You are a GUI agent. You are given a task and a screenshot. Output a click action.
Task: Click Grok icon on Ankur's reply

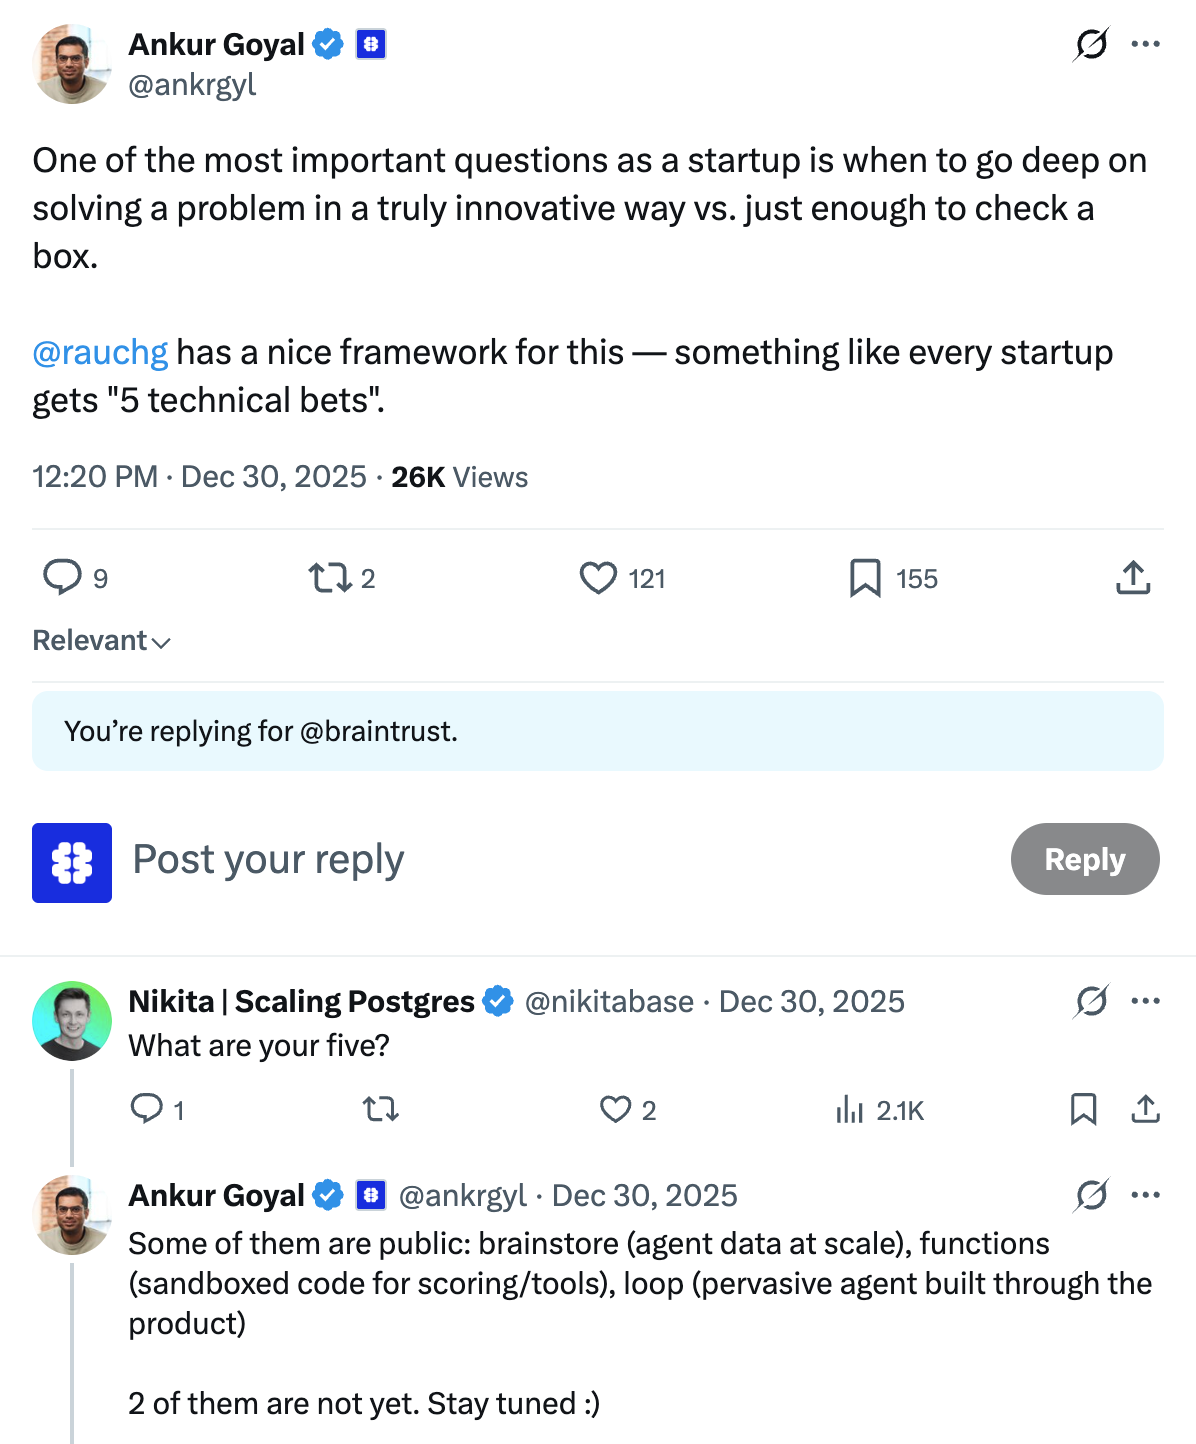1091,1195
